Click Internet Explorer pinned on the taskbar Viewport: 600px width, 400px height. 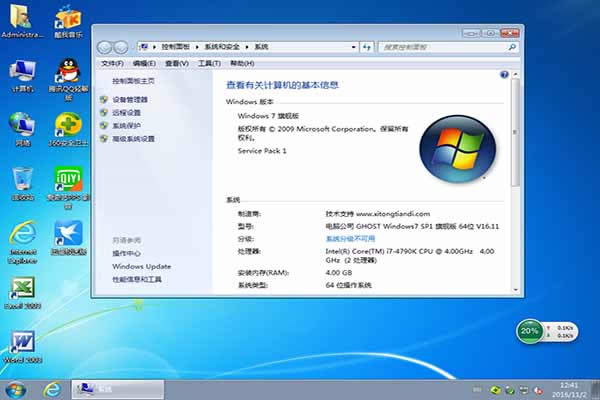coord(52,388)
